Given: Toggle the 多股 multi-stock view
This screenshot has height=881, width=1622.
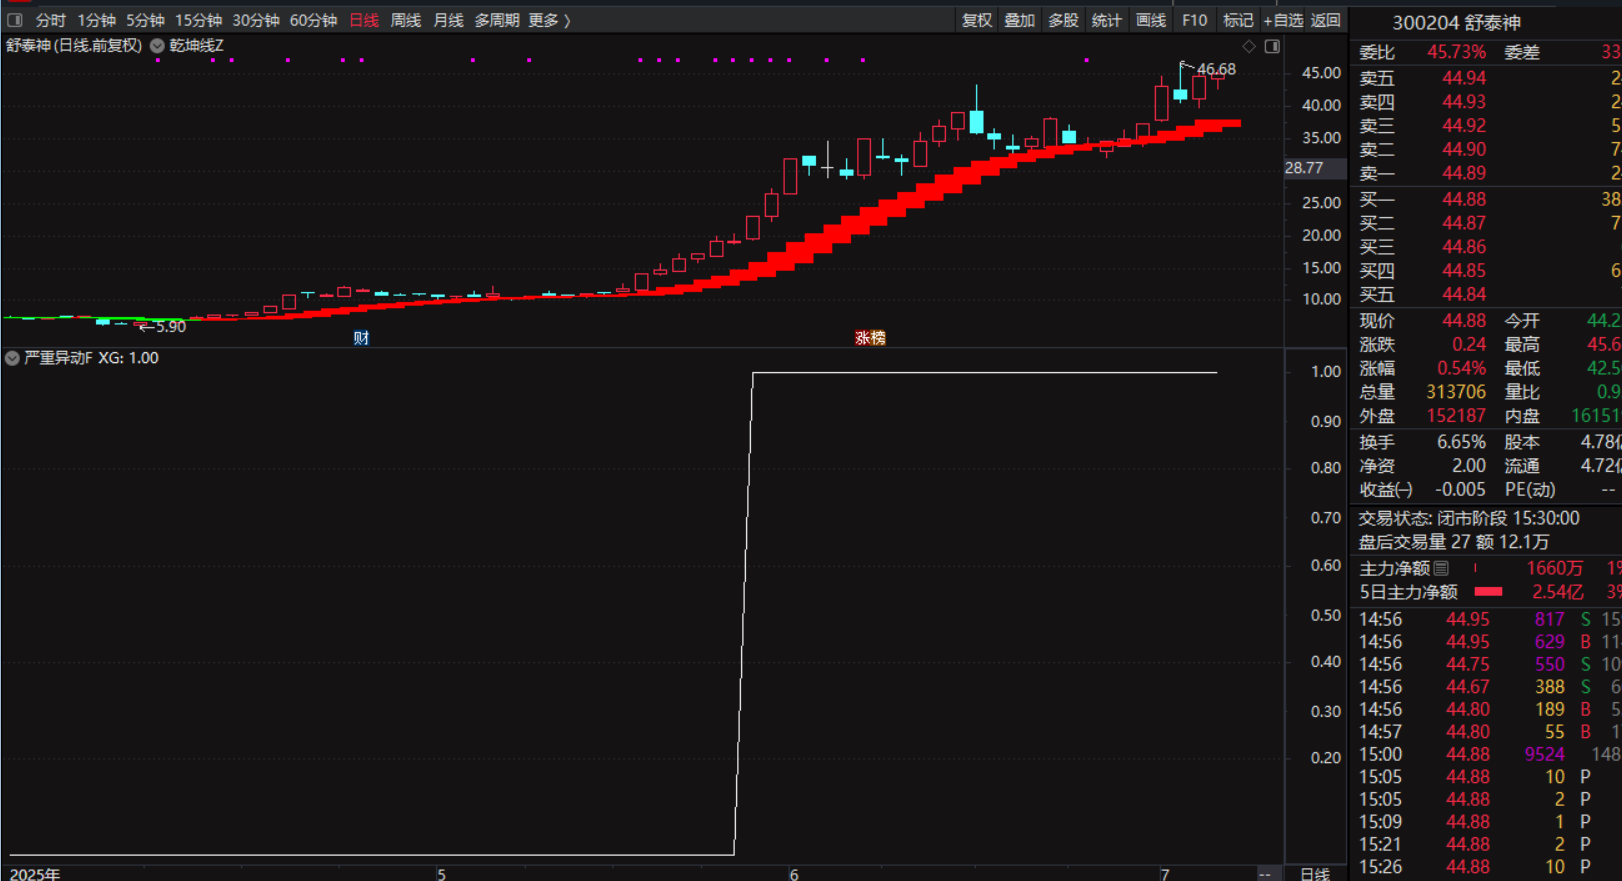Looking at the screenshot, I should (x=1063, y=20).
